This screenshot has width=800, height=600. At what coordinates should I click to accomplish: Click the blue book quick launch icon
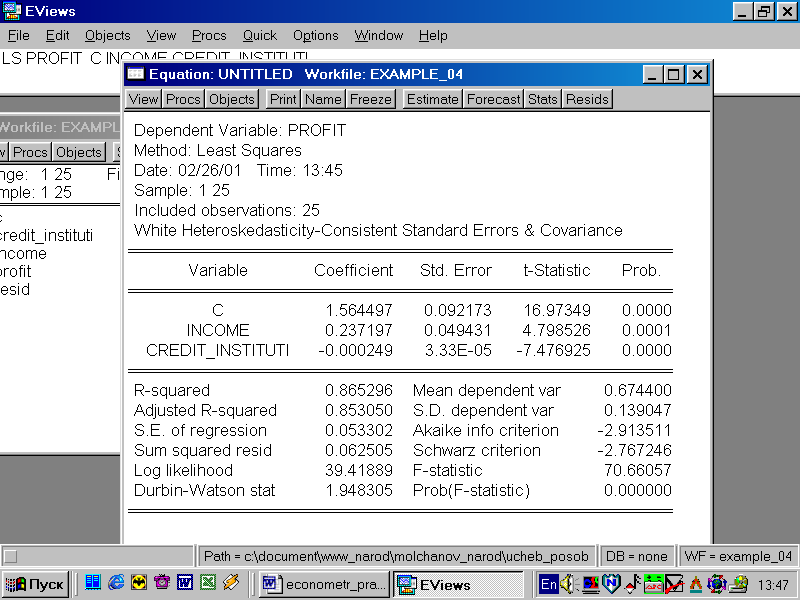point(93,583)
